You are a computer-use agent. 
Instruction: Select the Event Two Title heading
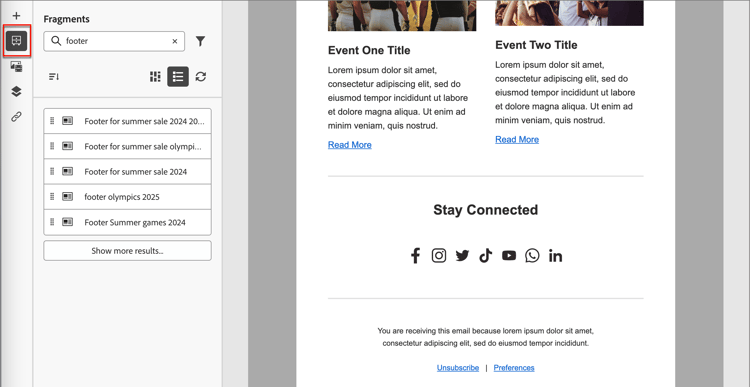point(536,45)
